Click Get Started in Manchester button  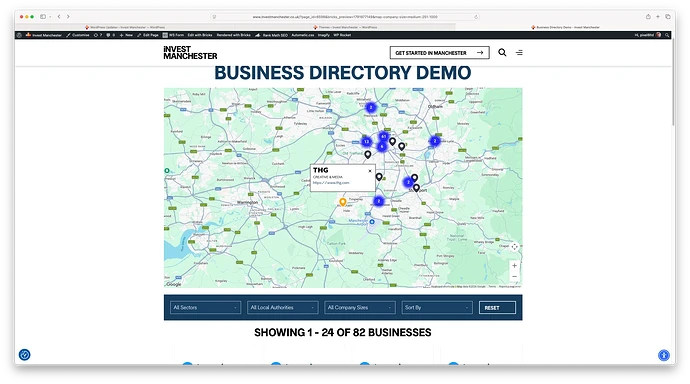point(439,53)
